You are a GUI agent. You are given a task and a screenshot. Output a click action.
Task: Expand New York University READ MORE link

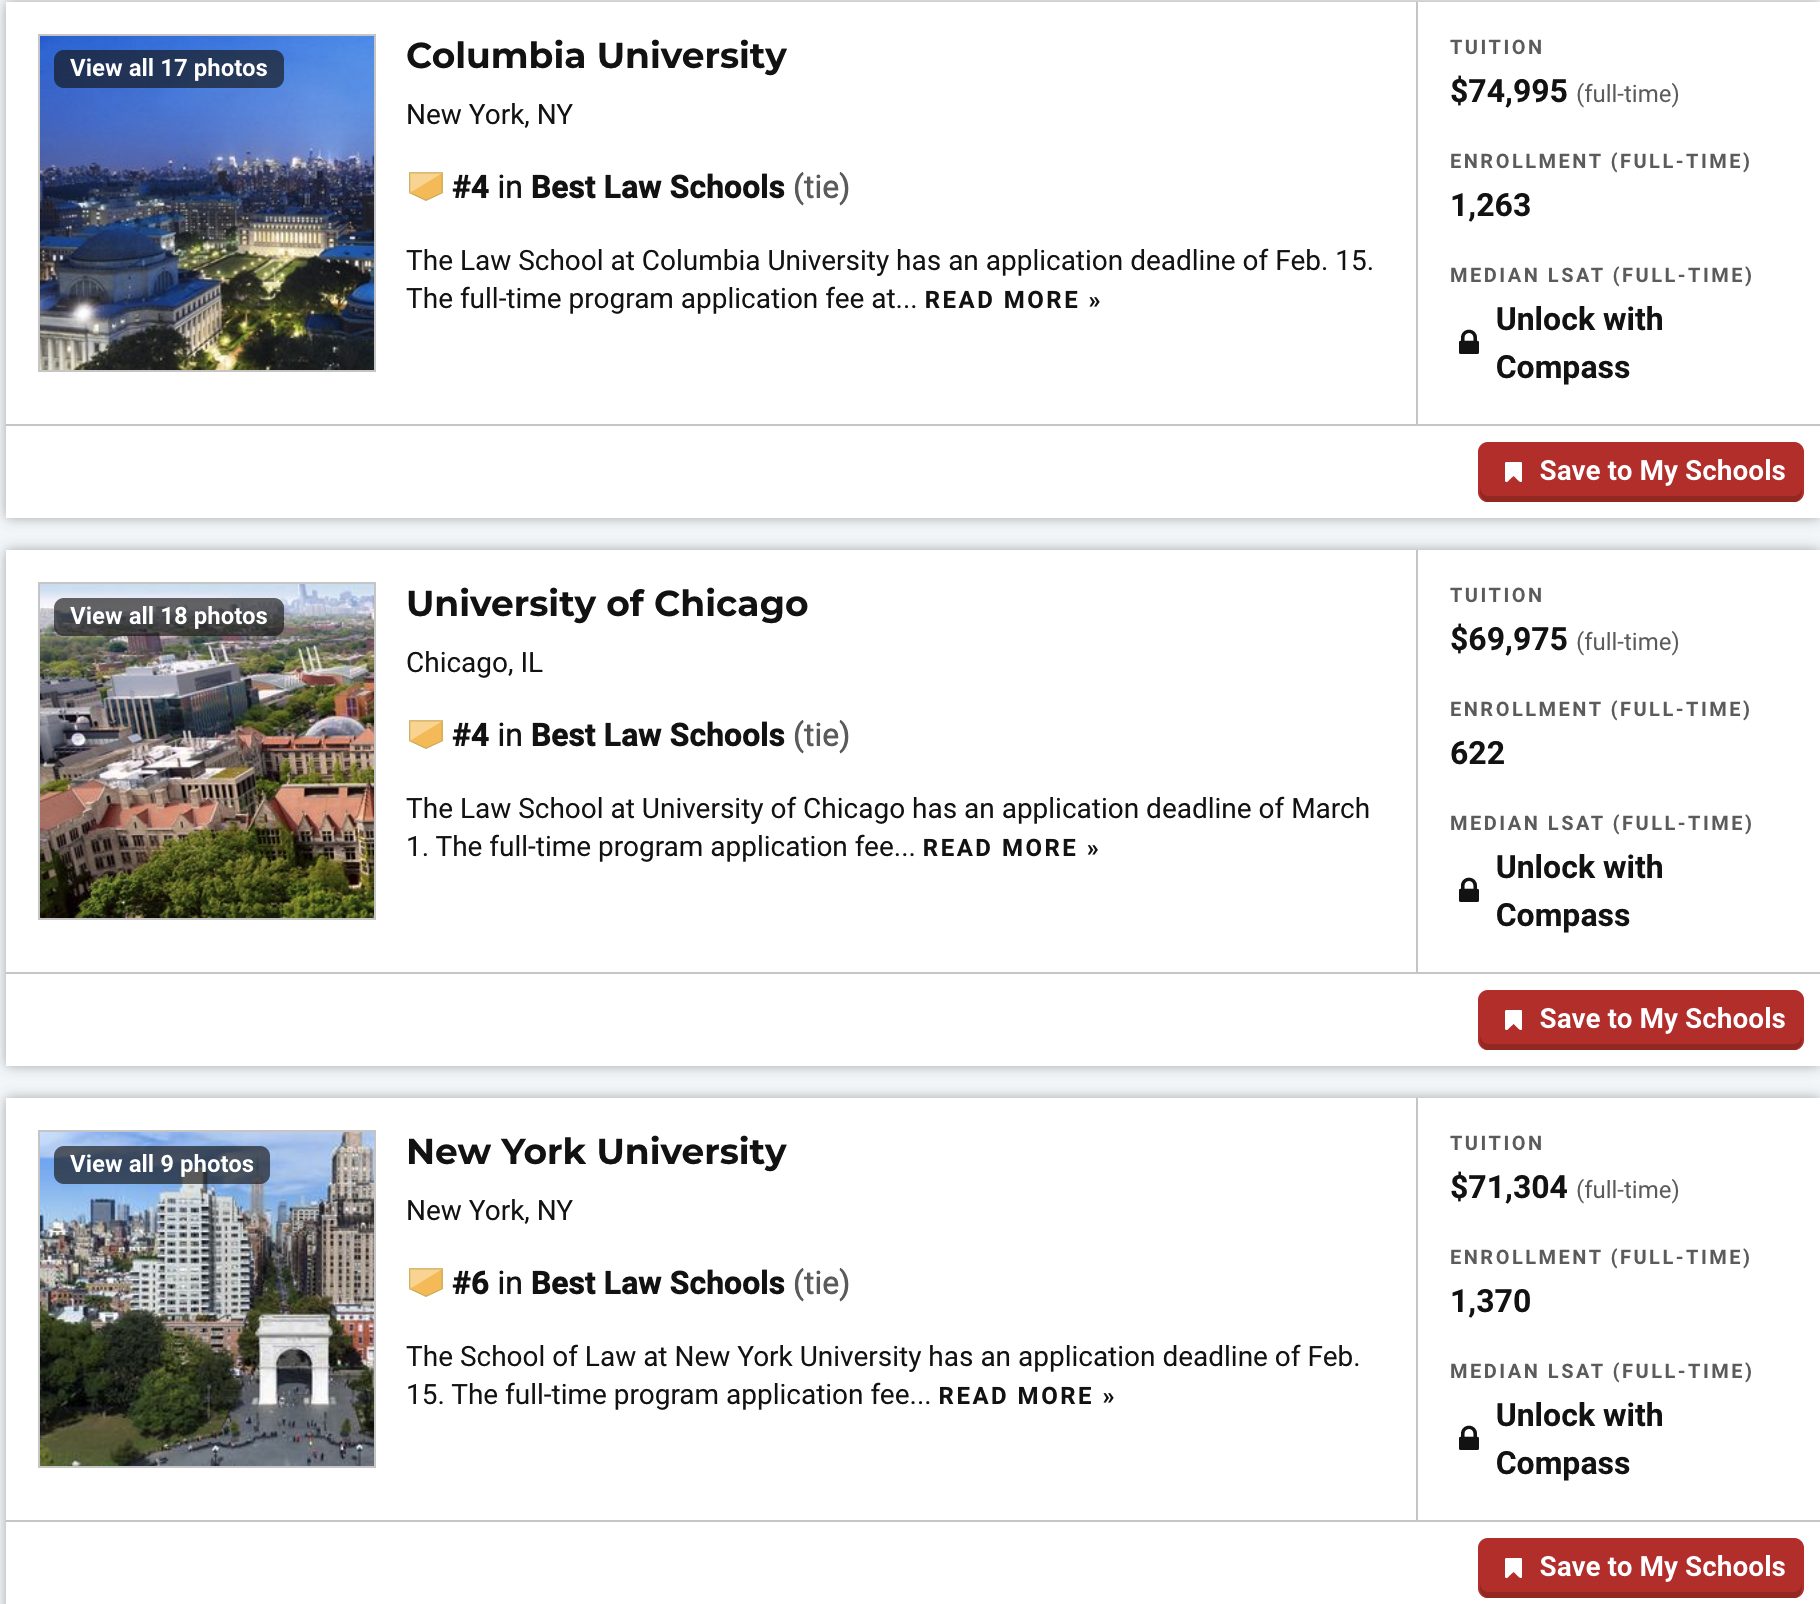[1025, 1396]
